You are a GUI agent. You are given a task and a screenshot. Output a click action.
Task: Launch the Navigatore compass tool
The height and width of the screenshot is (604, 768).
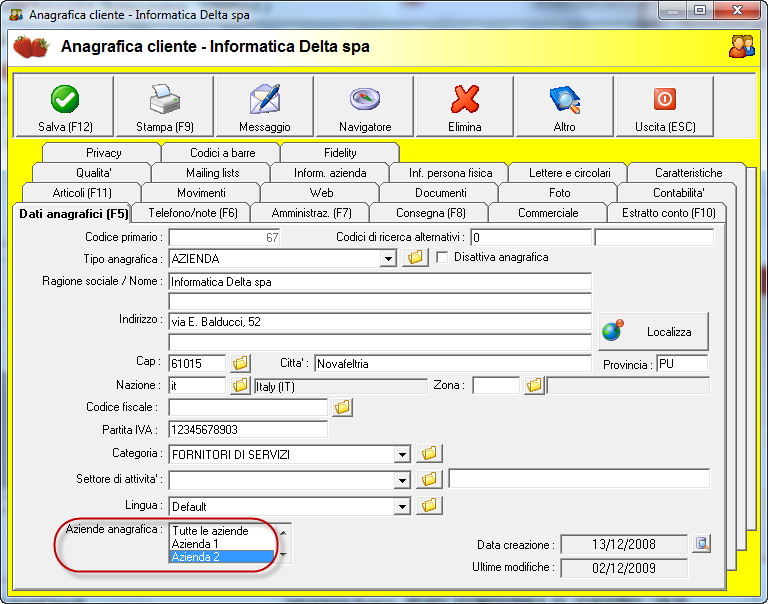point(365,106)
